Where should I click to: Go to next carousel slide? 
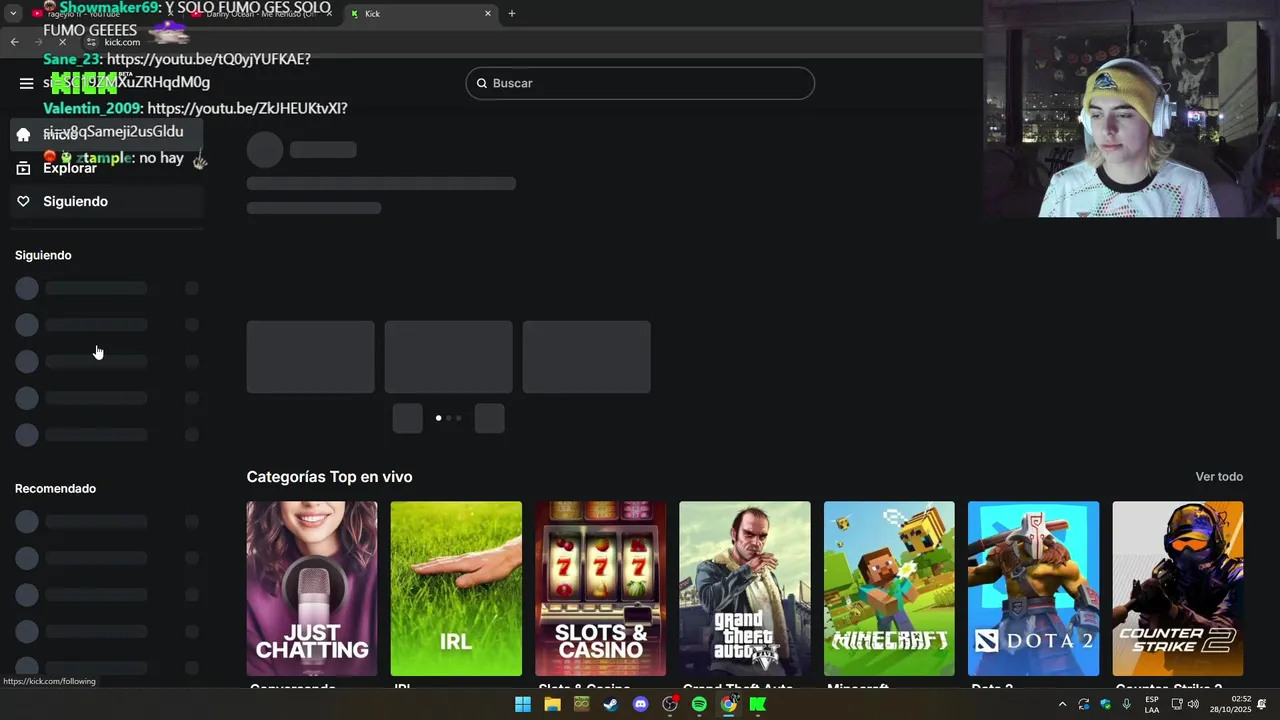[489, 418]
